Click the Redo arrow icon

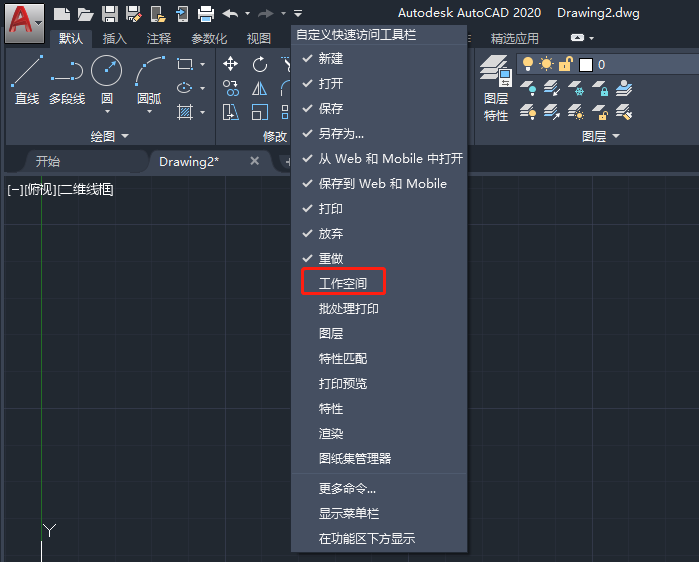click(x=266, y=14)
